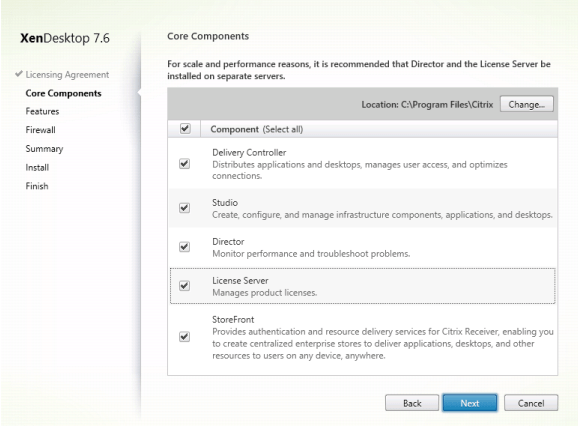Click the Location: C:\Program Files\Citrix text
The width and height of the screenshot is (578, 428).
click(x=427, y=105)
